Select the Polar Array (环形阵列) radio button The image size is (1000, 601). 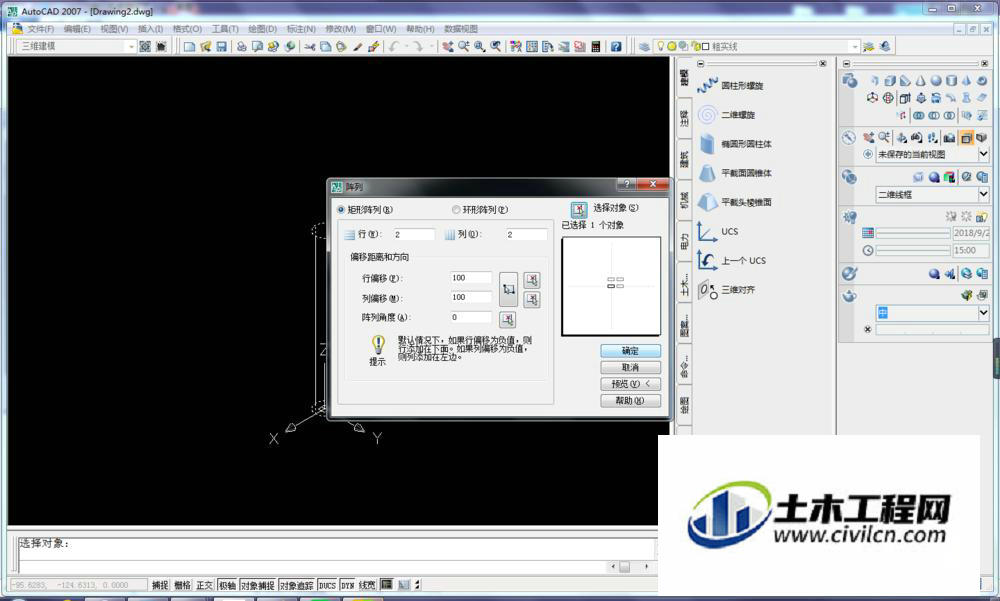pyautogui.click(x=456, y=210)
